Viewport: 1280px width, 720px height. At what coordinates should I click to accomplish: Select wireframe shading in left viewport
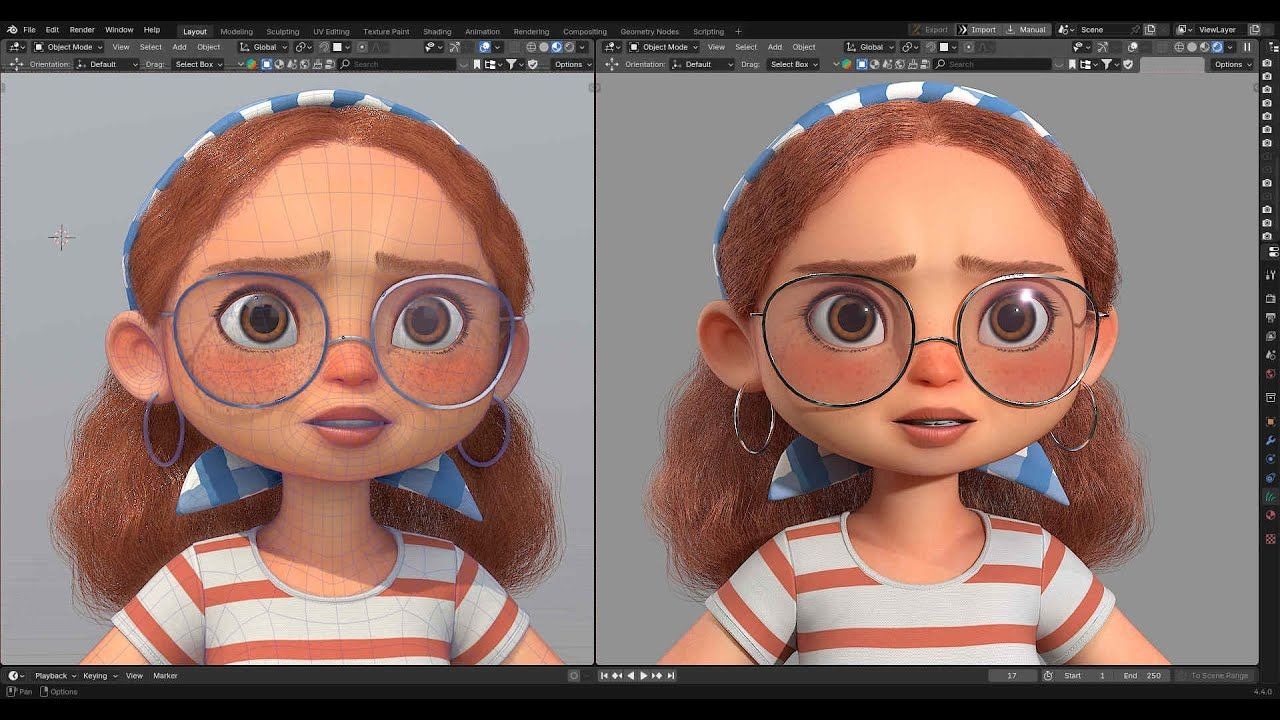tap(531, 47)
